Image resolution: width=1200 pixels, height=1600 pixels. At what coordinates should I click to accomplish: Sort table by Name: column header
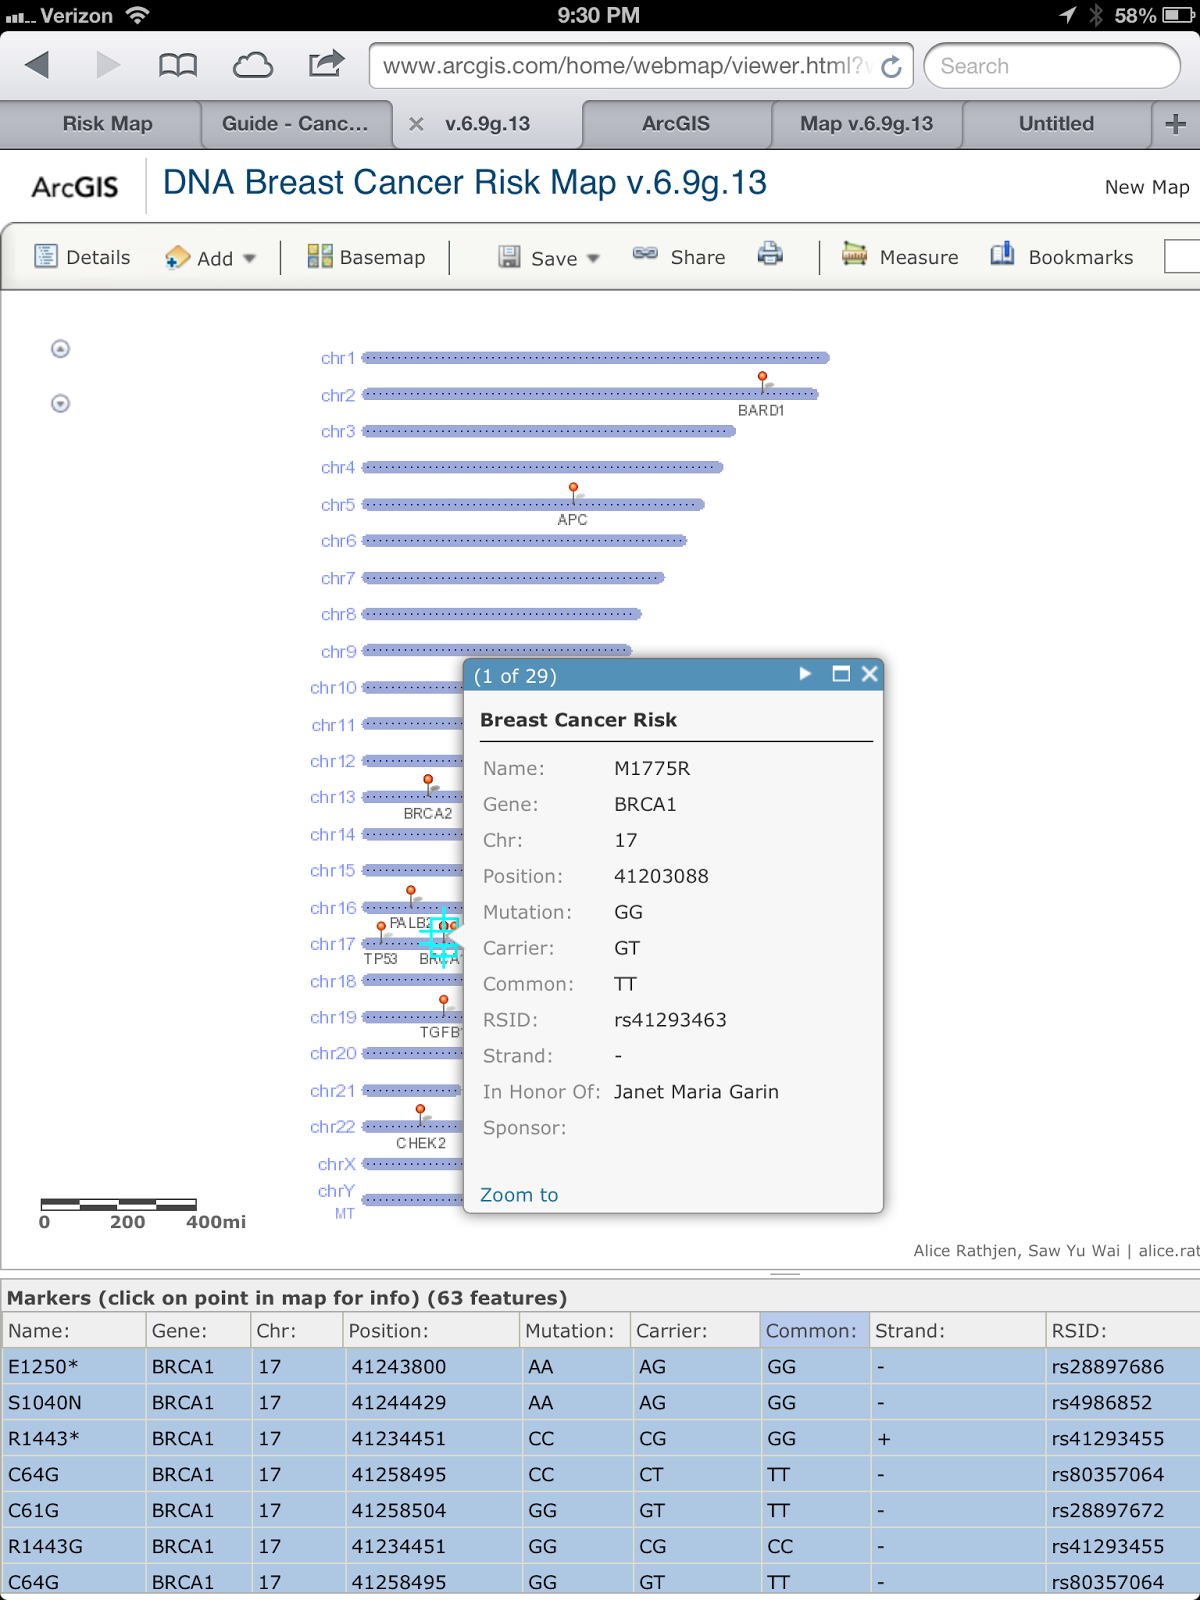pos(73,1331)
